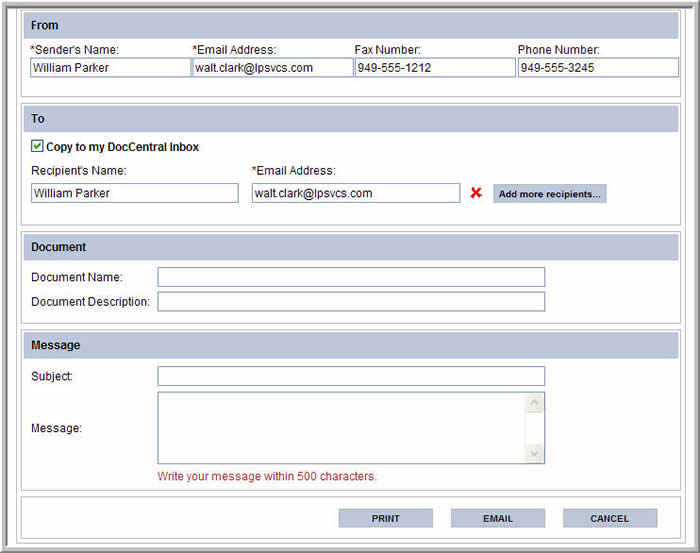Click the recipient Email Address field
Image resolution: width=700 pixels, height=553 pixels.
tap(355, 193)
